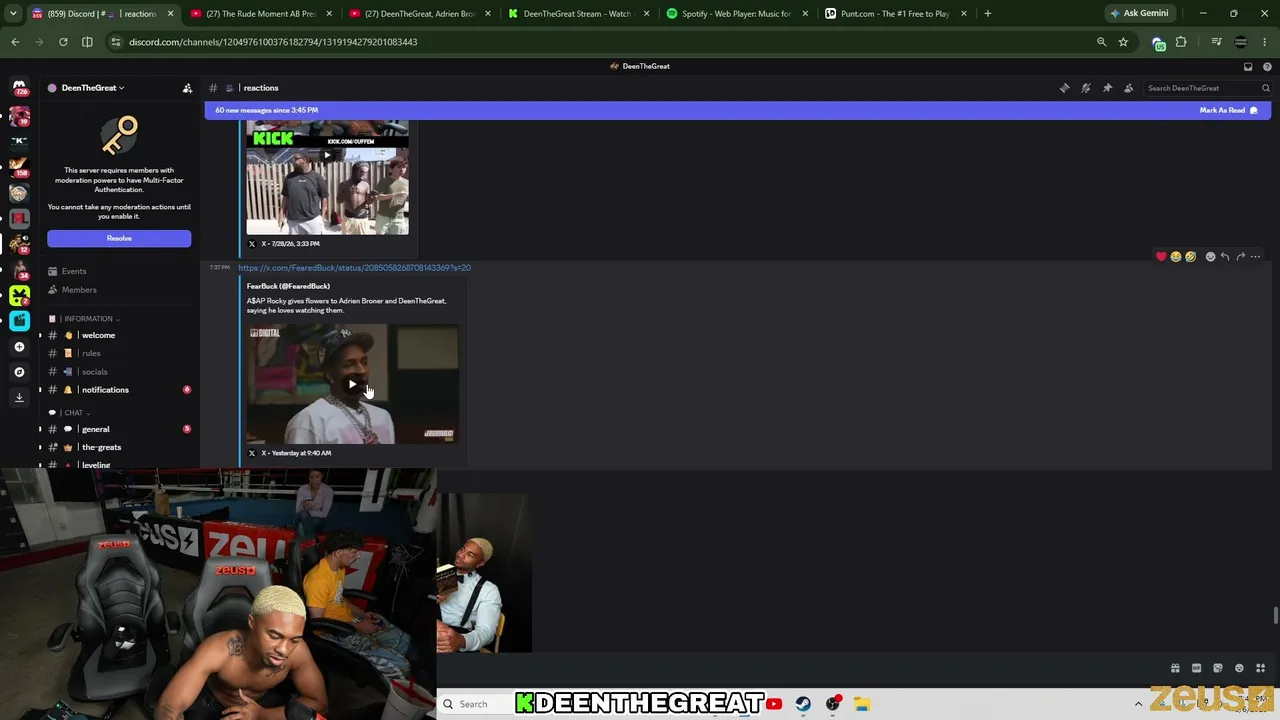Open more options for the message
1280x720 pixels.
(1256, 257)
